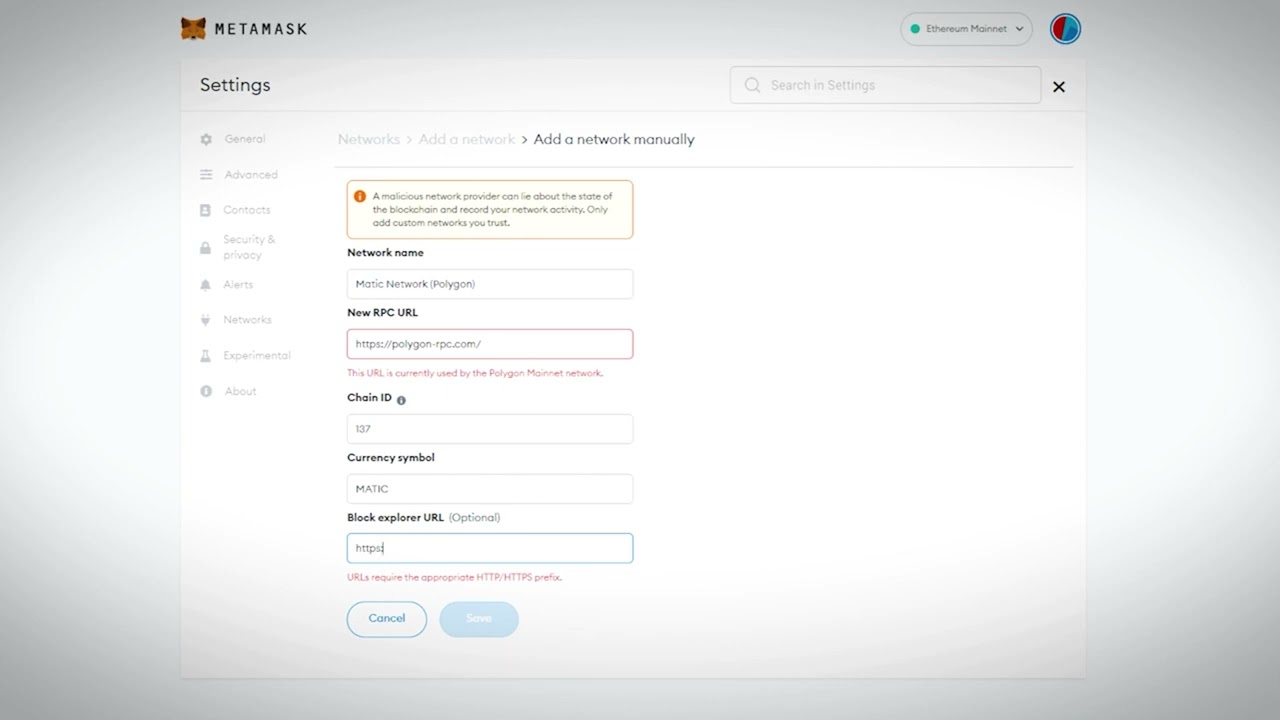Click the Experimental flask icon
The width and height of the screenshot is (1280, 720).
[x=206, y=356]
